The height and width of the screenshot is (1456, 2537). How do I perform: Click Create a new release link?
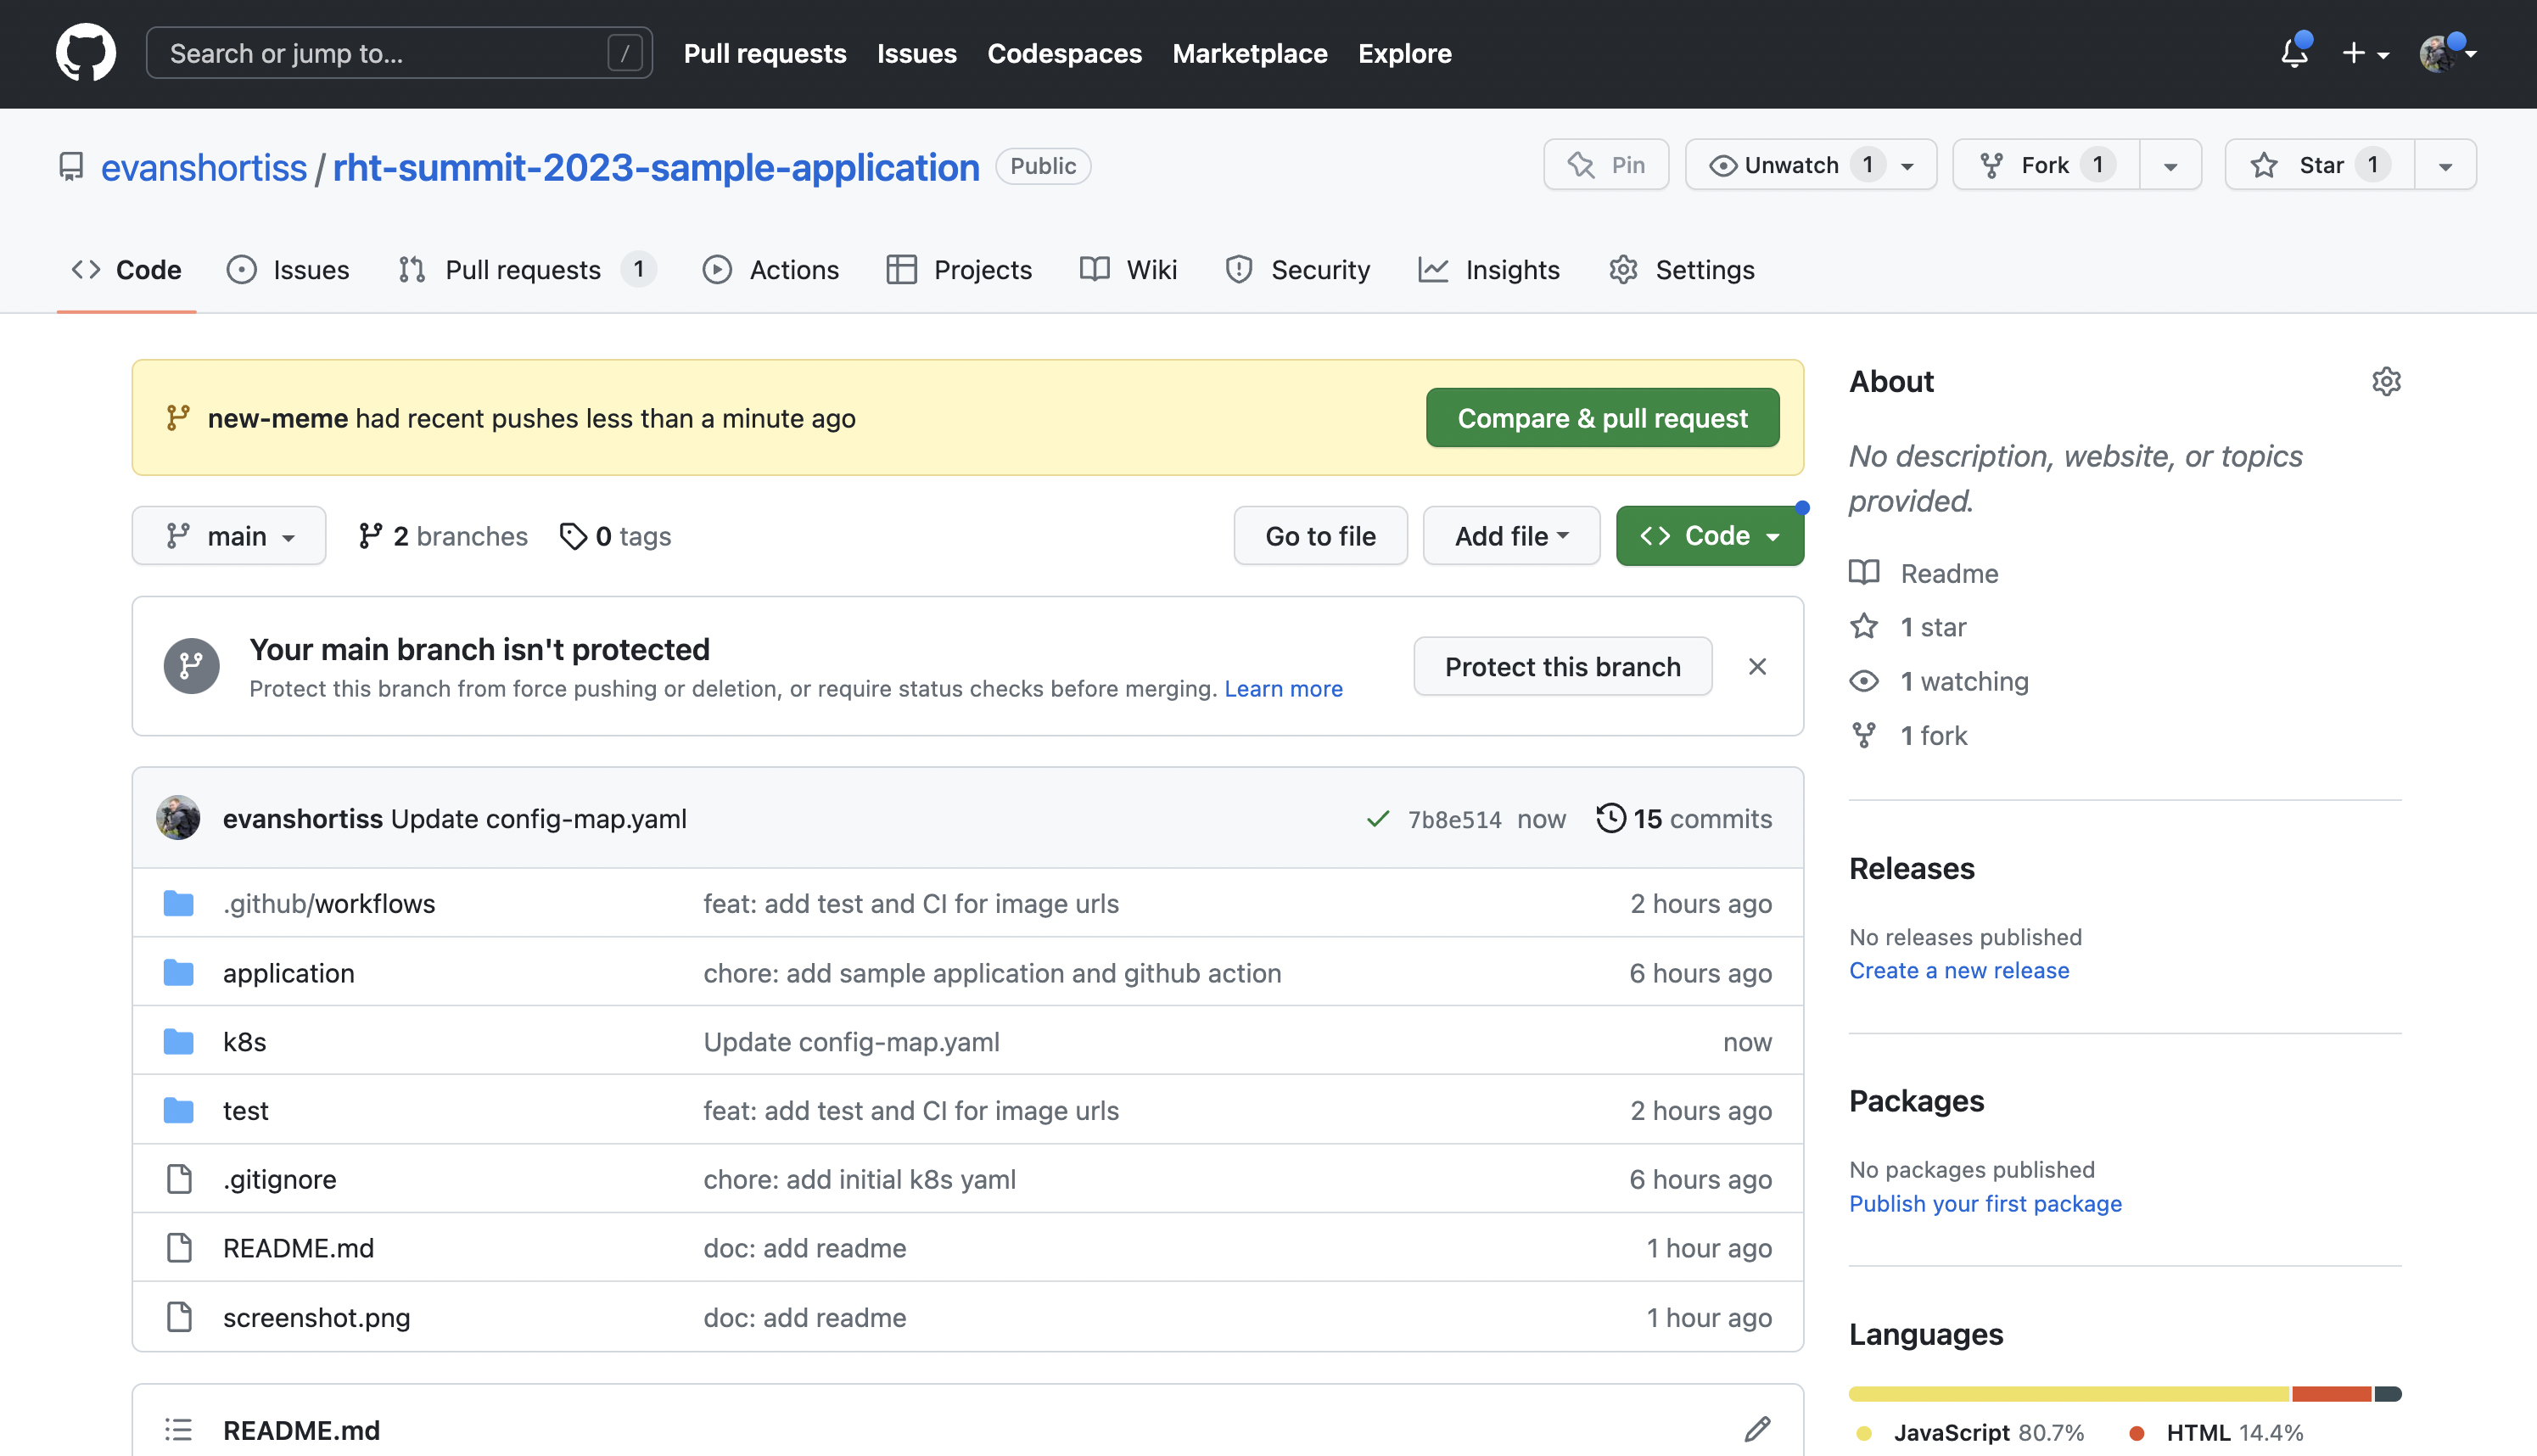click(x=1960, y=970)
